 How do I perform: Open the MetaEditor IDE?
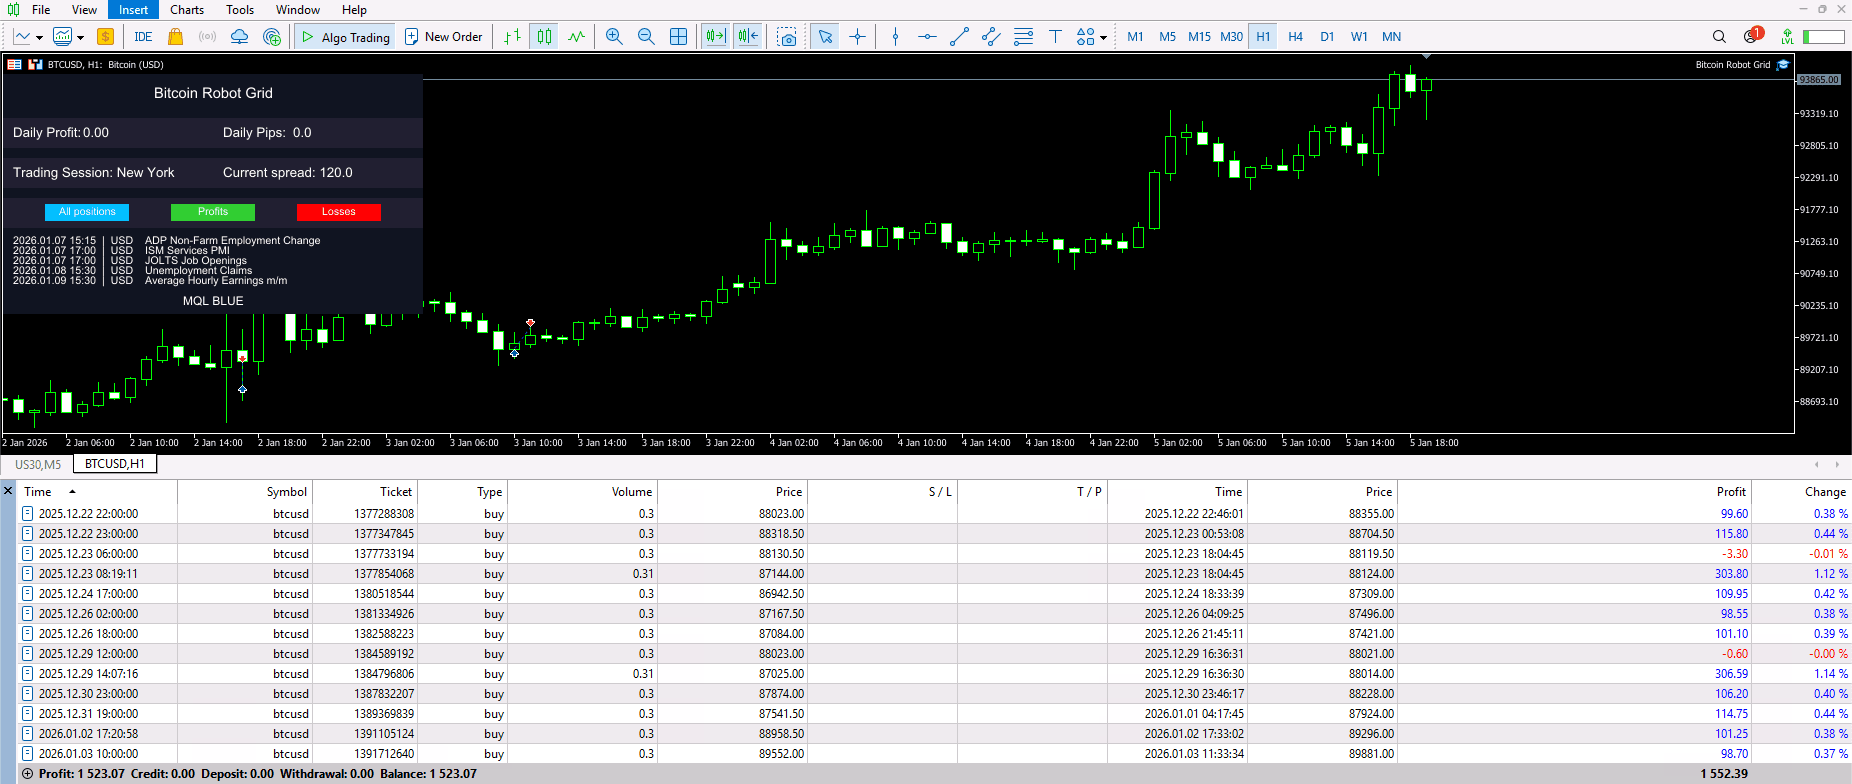143,37
